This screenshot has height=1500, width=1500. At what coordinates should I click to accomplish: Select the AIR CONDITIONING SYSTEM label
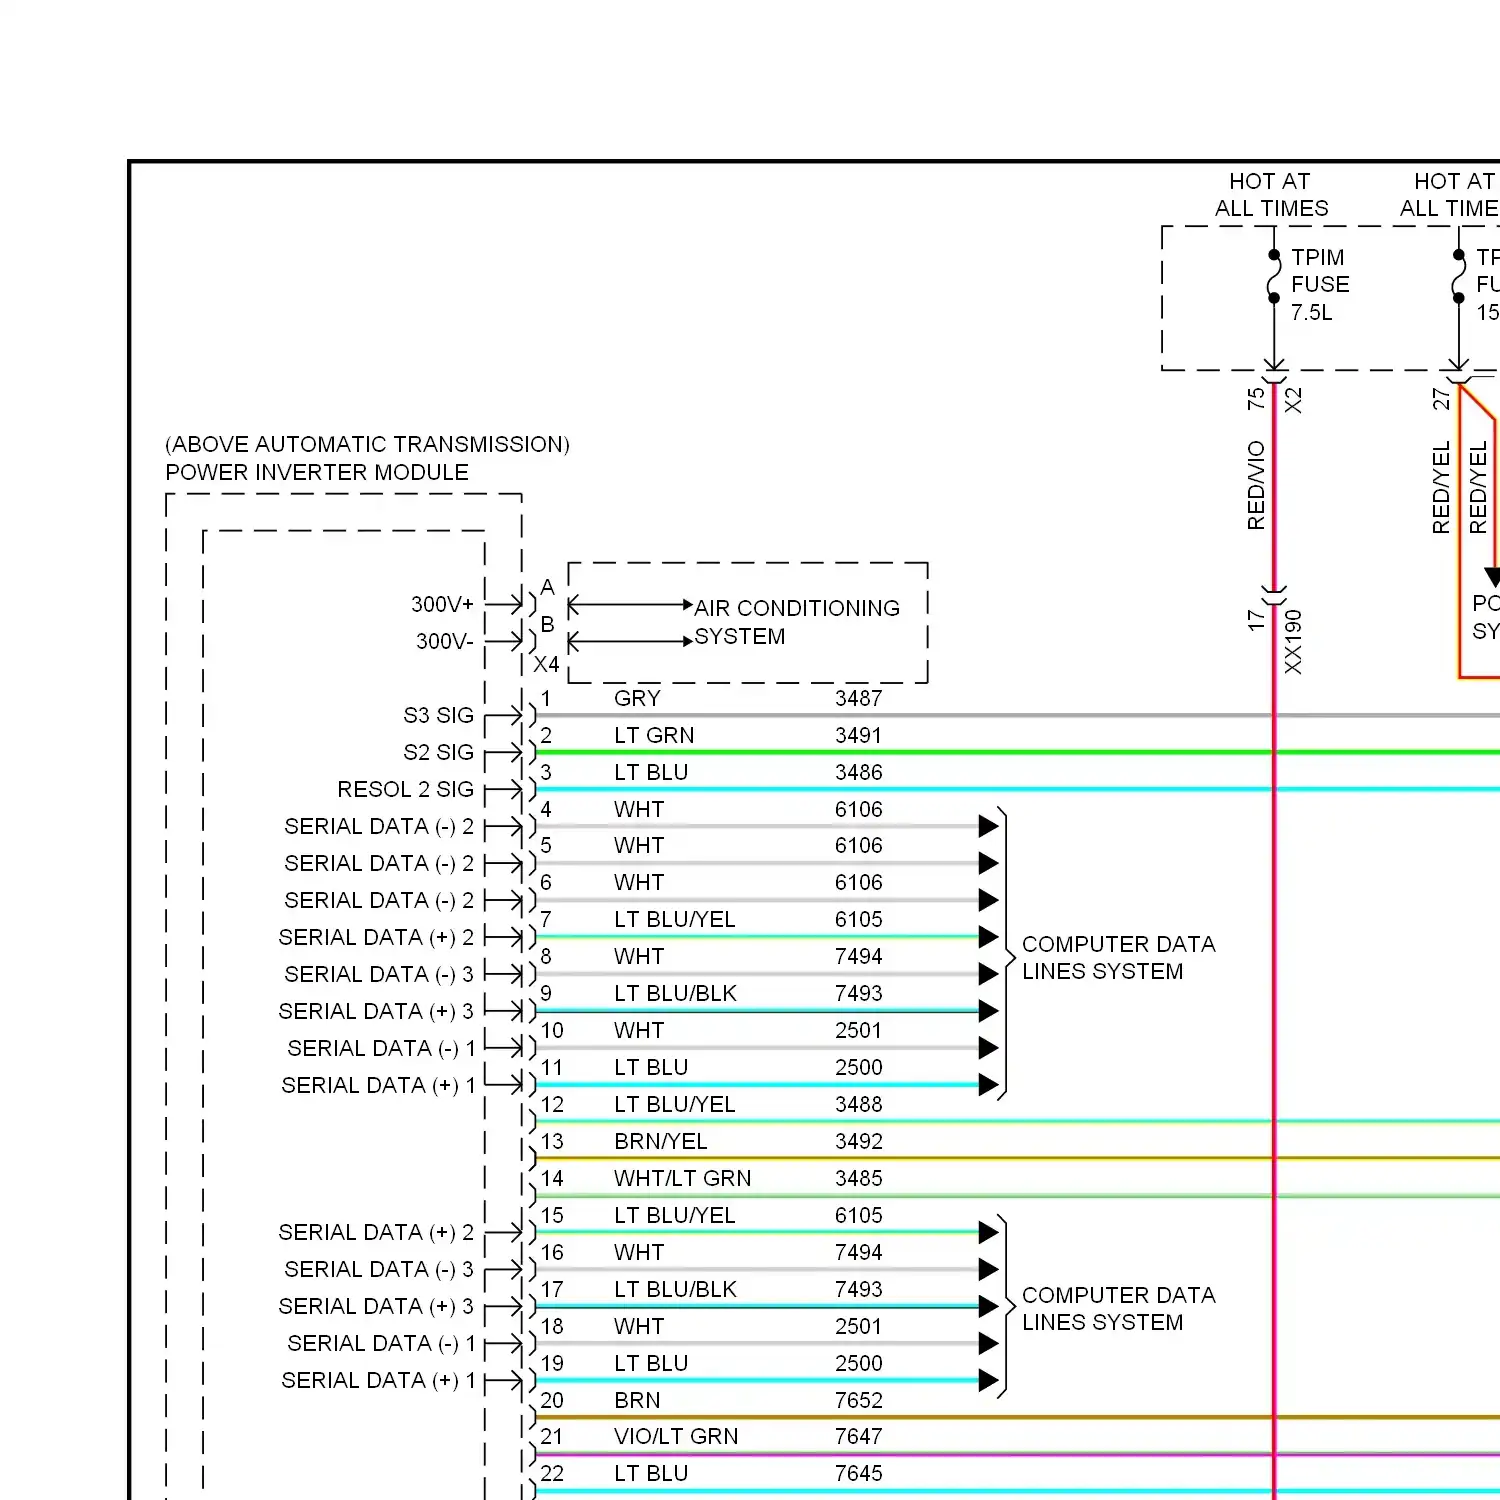coord(797,622)
